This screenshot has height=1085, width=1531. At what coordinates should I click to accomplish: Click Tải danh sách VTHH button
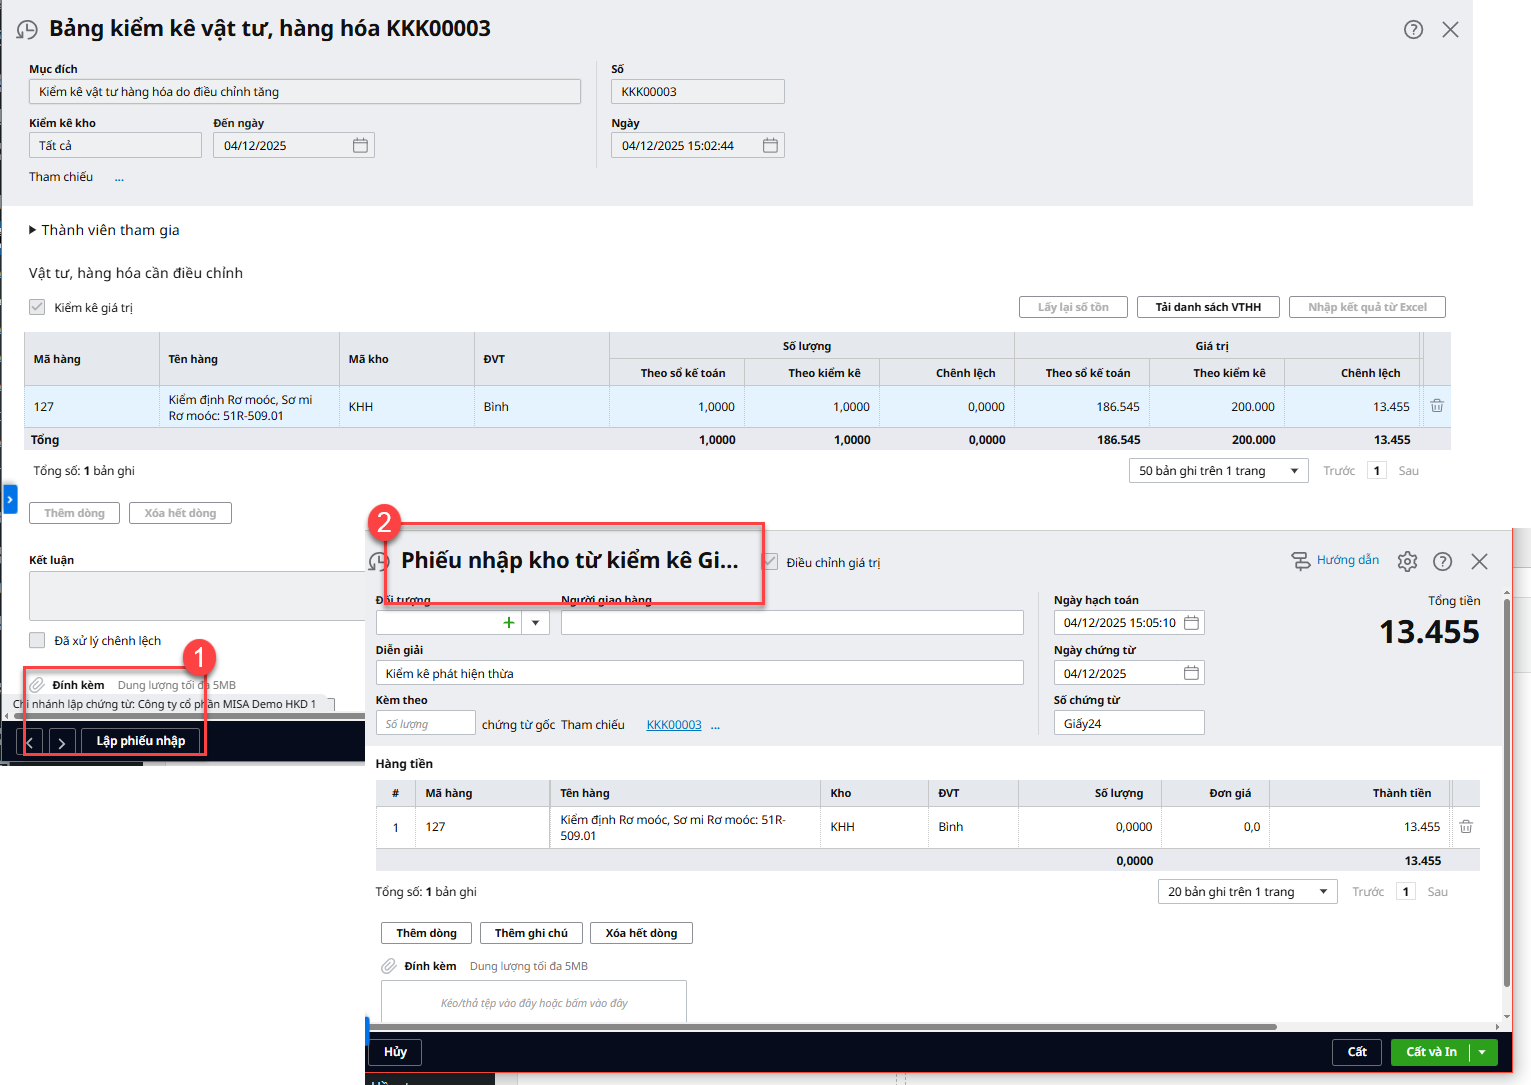tap(1207, 307)
